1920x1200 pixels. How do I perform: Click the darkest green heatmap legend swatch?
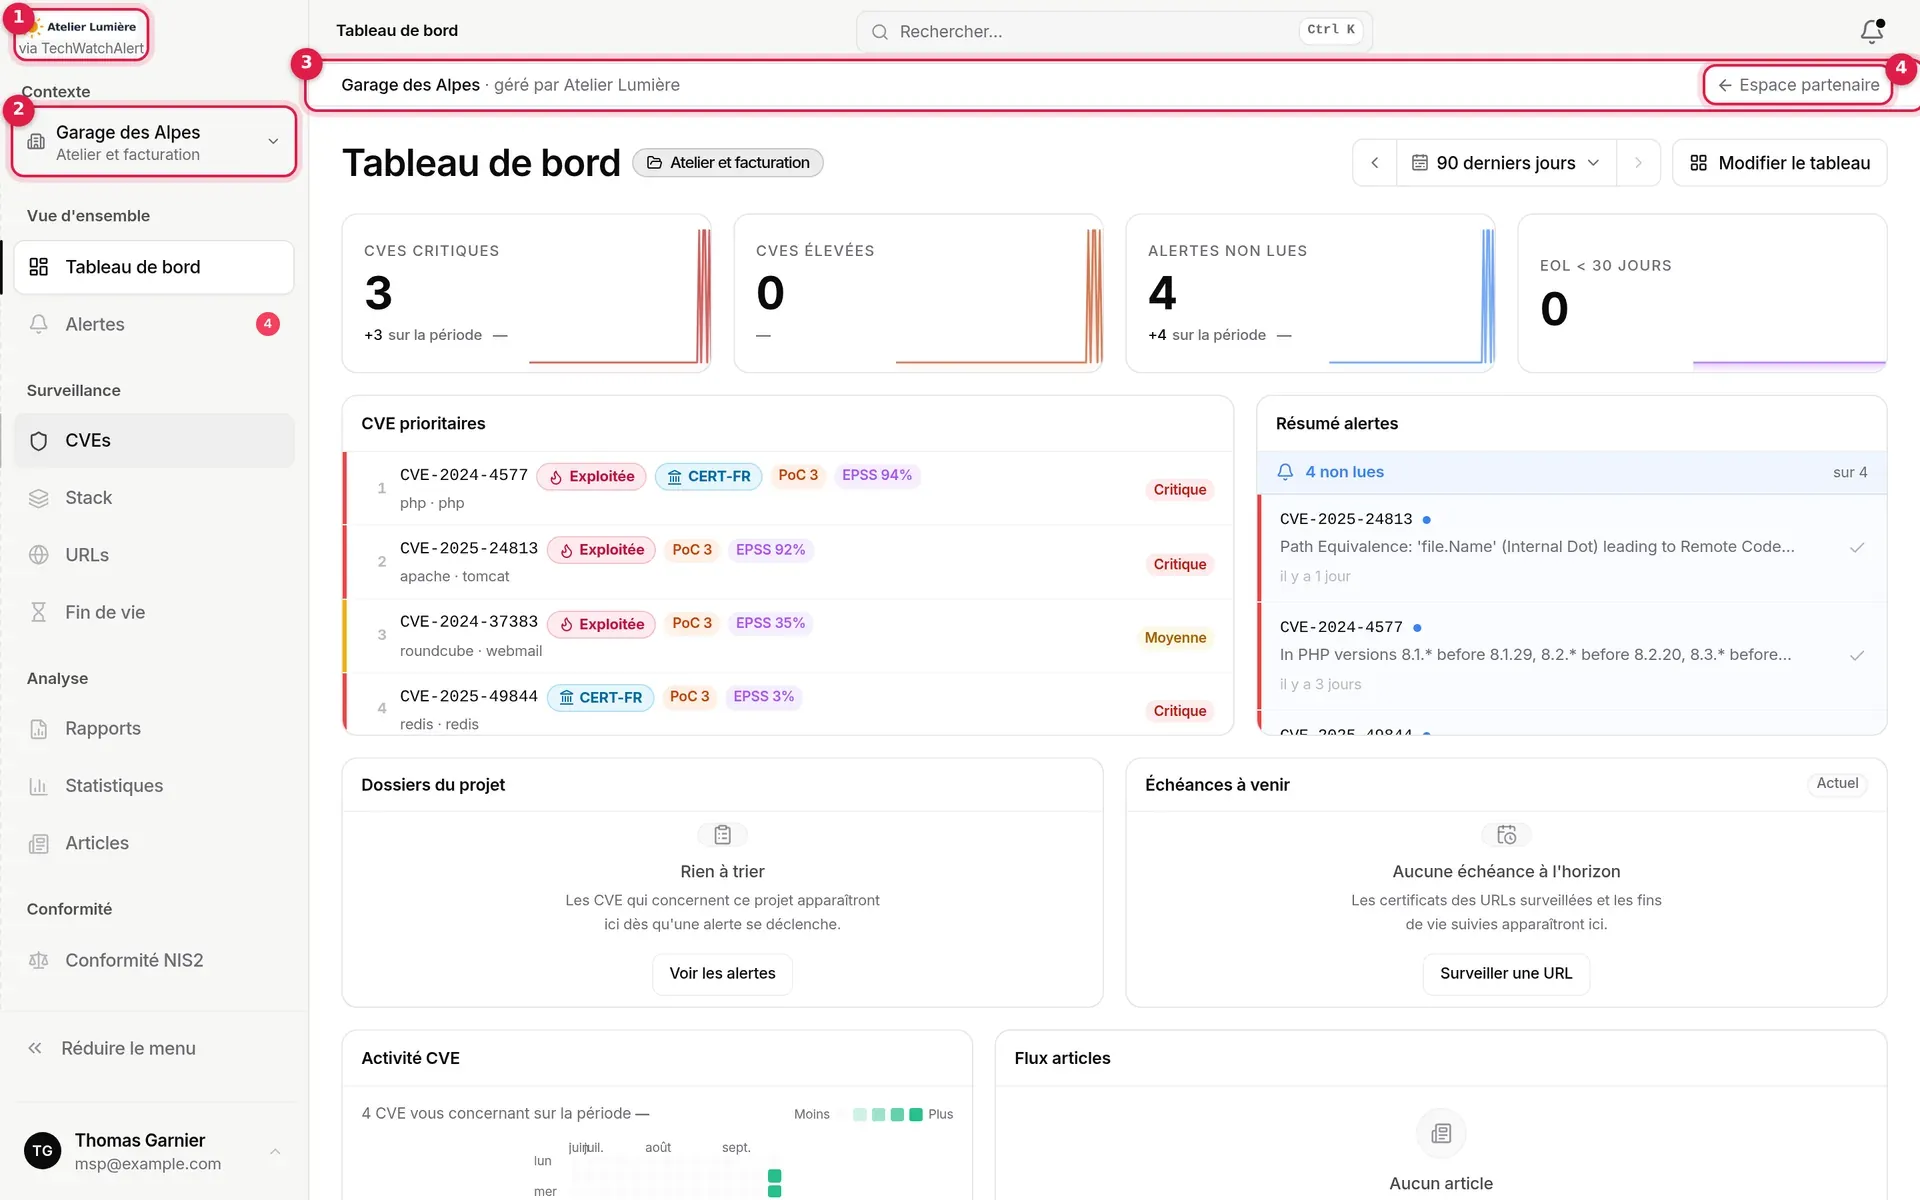coord(916,1114)
